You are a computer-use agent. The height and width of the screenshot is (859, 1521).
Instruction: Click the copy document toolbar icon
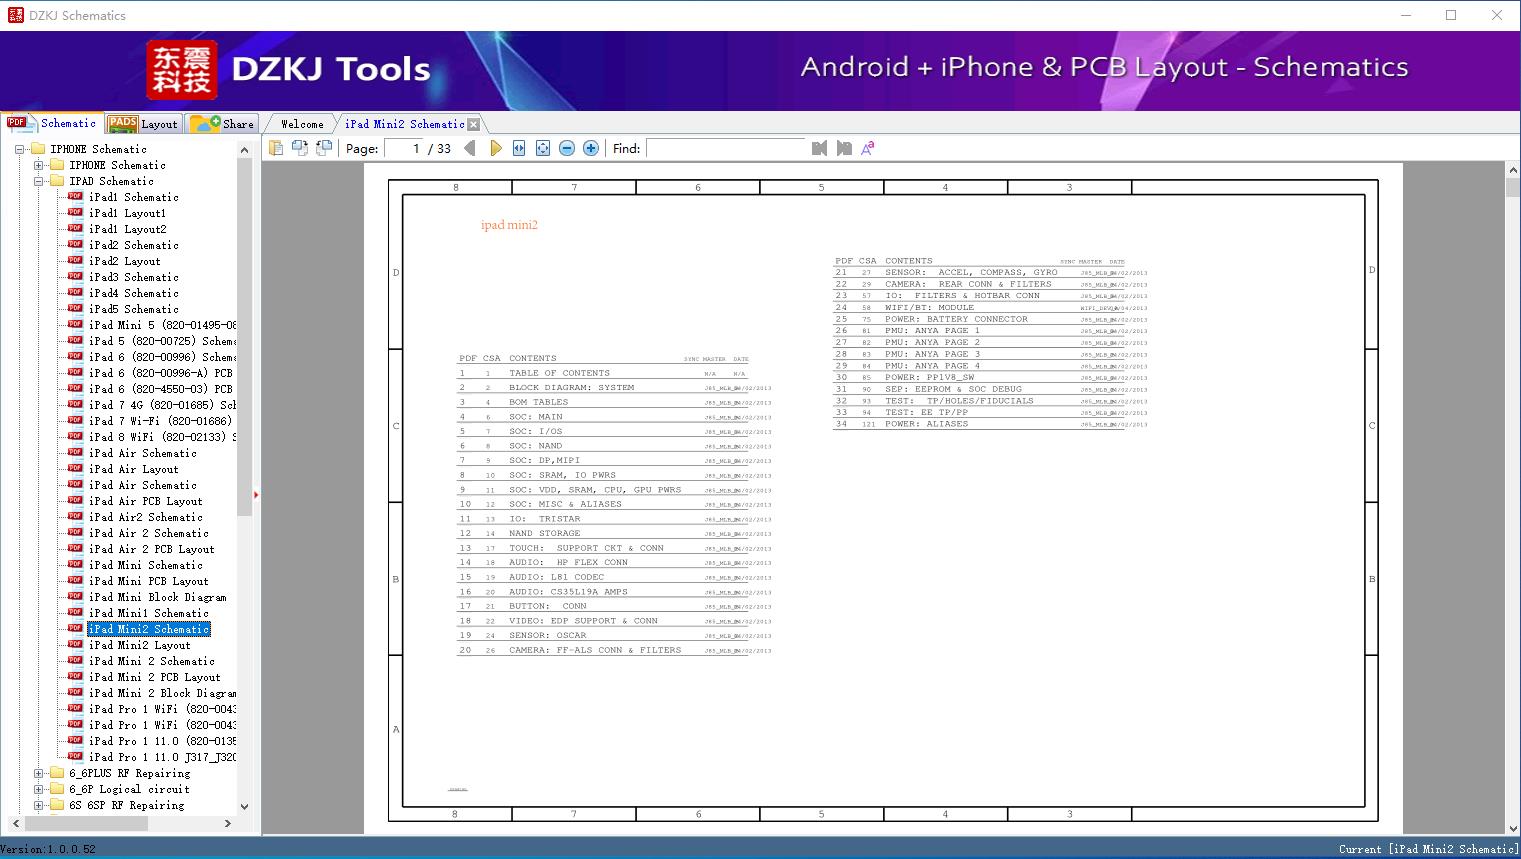[x=276, y=148]
